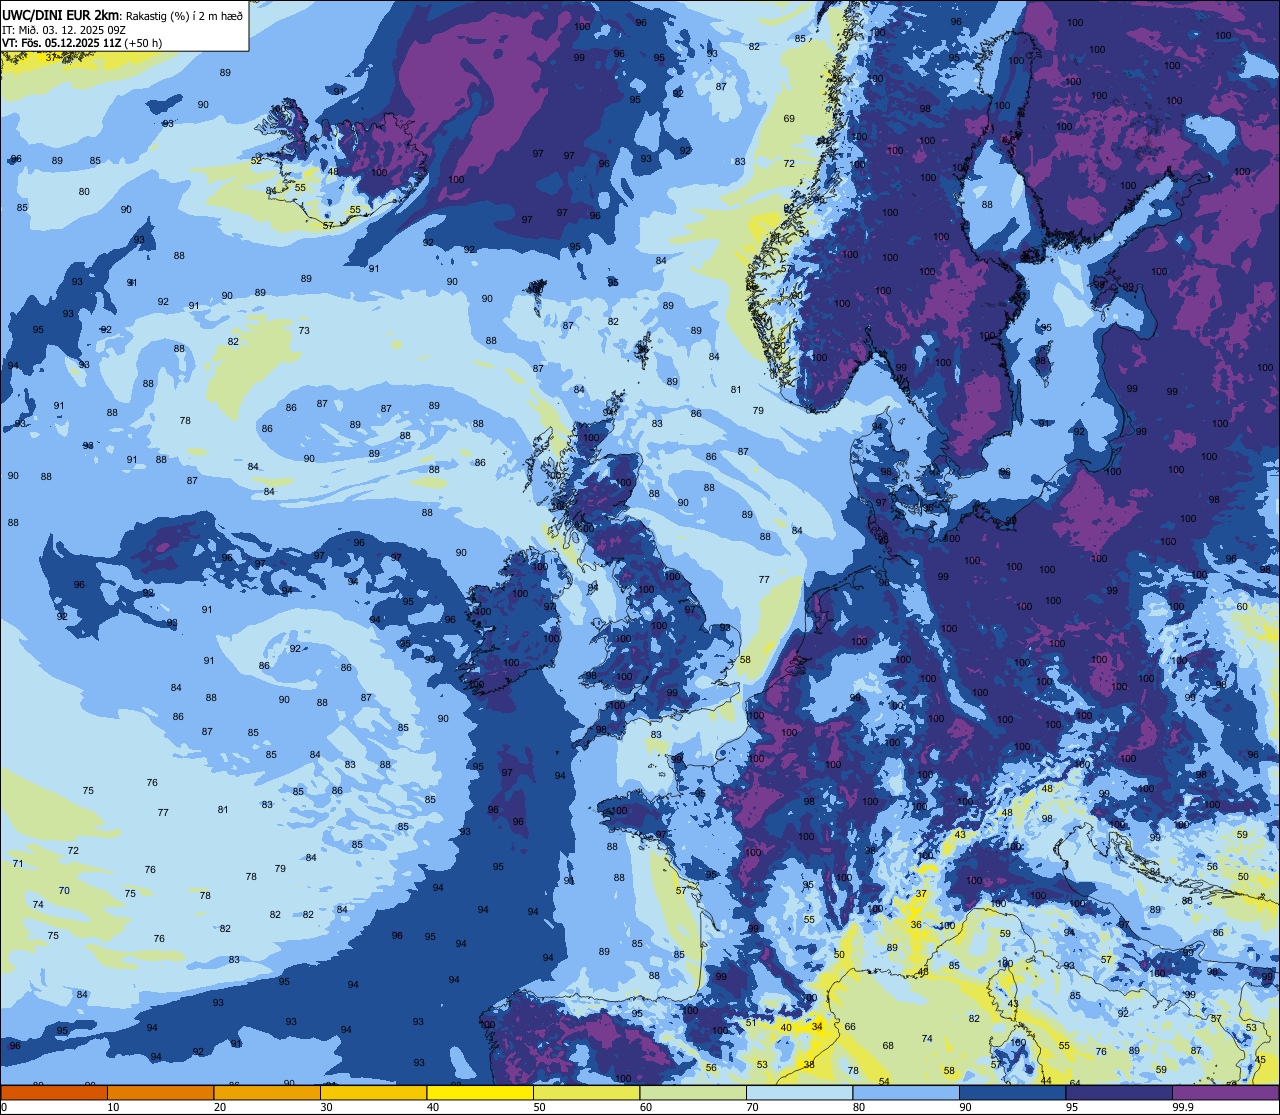This screenshot has width=1280, height=1115.
Task: Click the 73 value in the North Atlantic
Action: [304, 331]
